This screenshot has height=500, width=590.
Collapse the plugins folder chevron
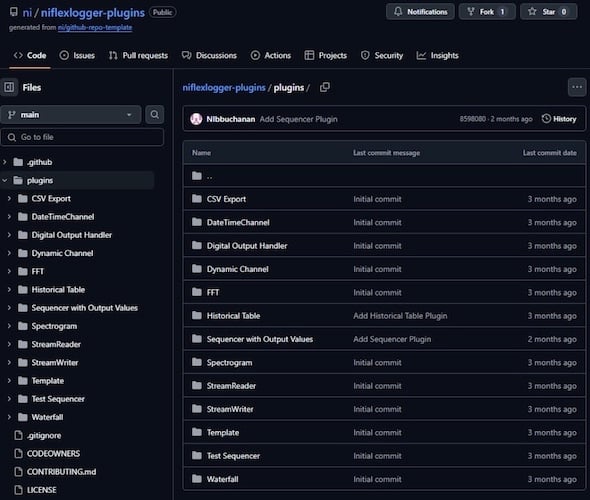point(5,181)
